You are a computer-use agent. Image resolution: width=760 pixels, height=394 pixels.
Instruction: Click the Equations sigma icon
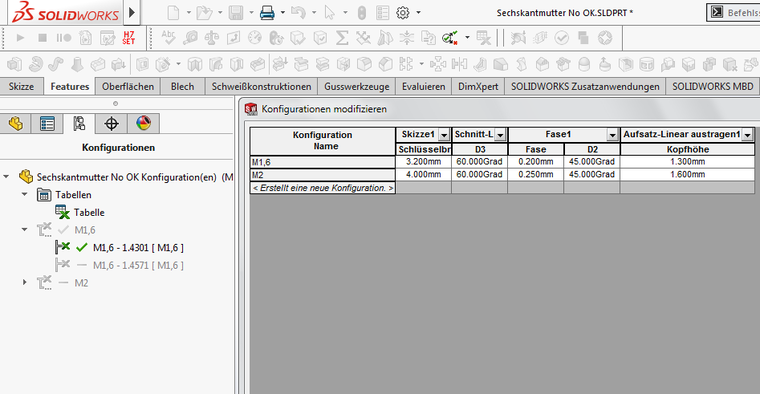[342, 38]
